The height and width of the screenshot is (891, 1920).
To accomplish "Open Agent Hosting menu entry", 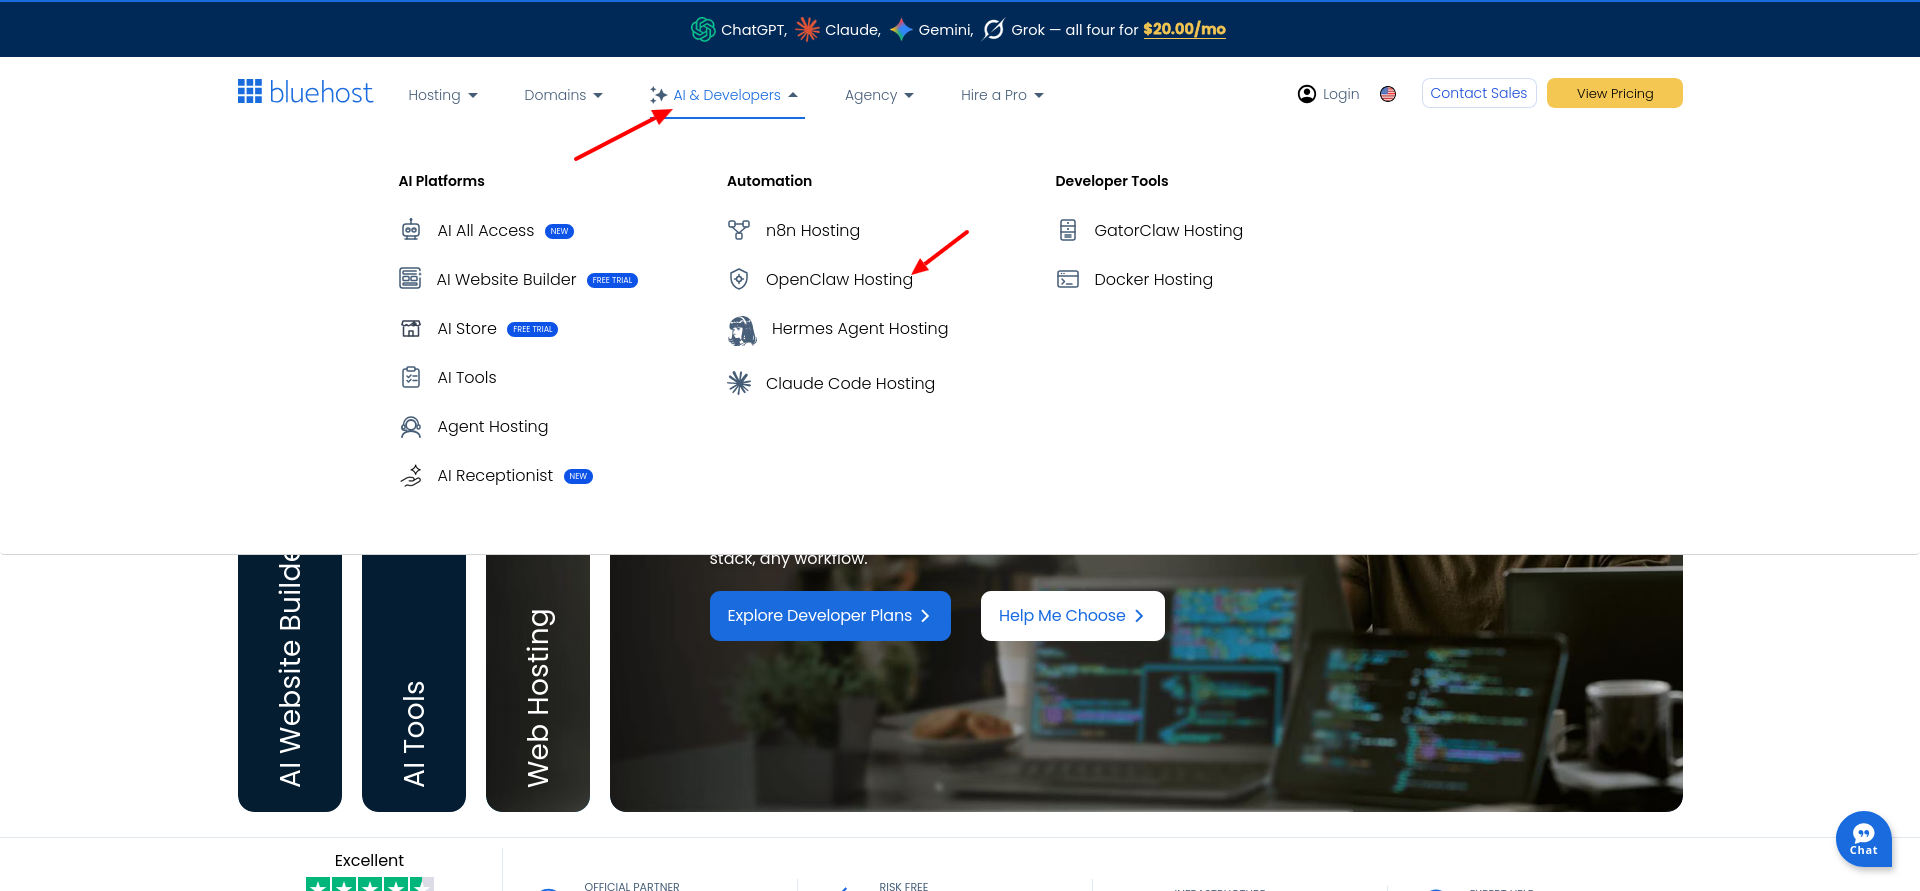I will [493, 427].
